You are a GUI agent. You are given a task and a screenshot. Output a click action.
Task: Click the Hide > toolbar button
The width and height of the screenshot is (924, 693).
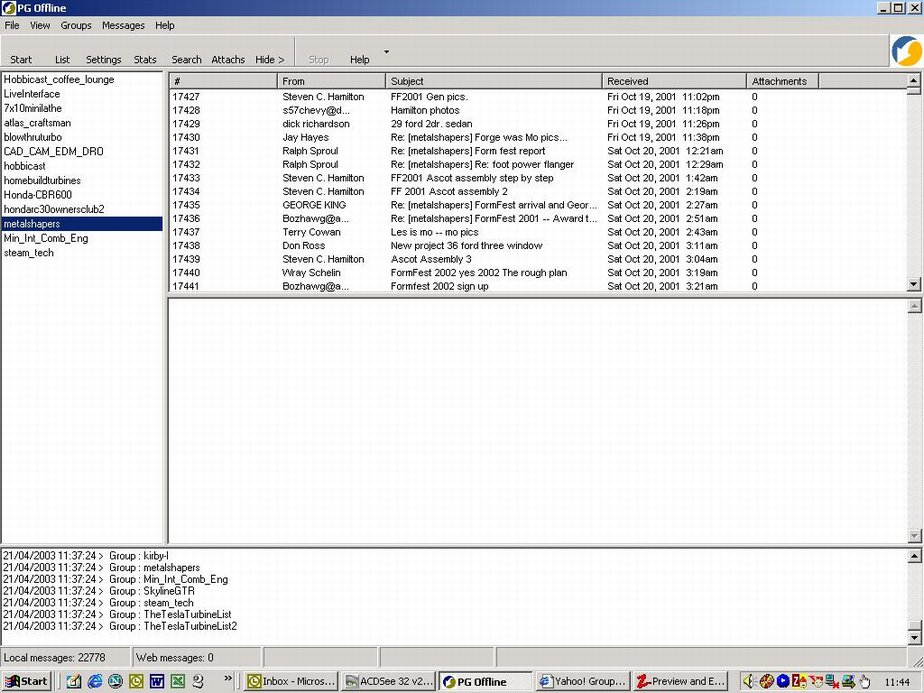269,60
